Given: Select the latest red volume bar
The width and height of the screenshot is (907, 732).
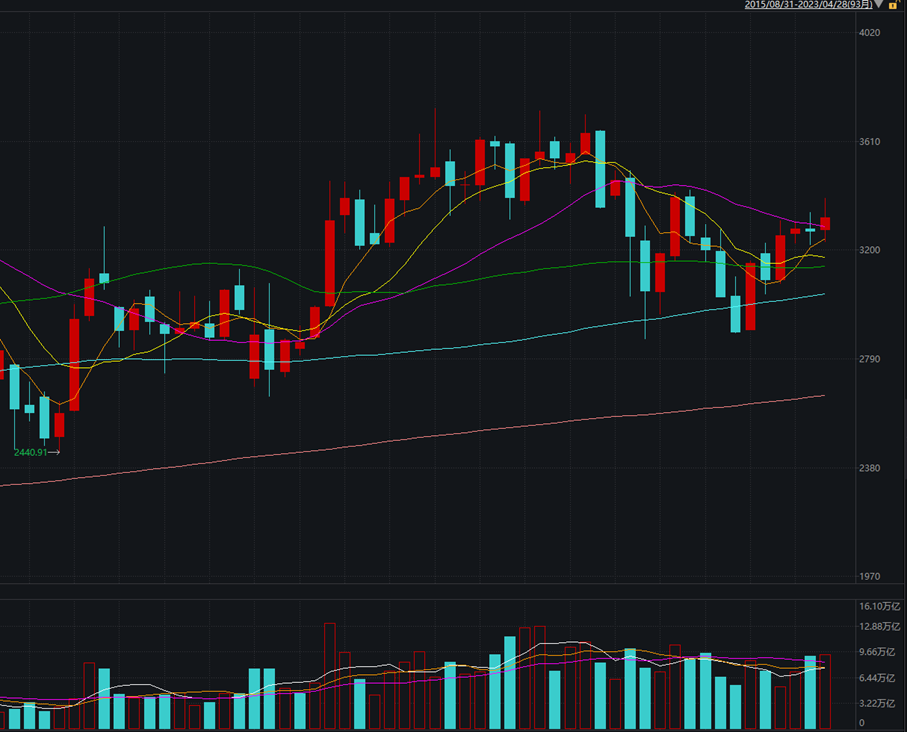Looking at the screenshot, I should 825,691.
